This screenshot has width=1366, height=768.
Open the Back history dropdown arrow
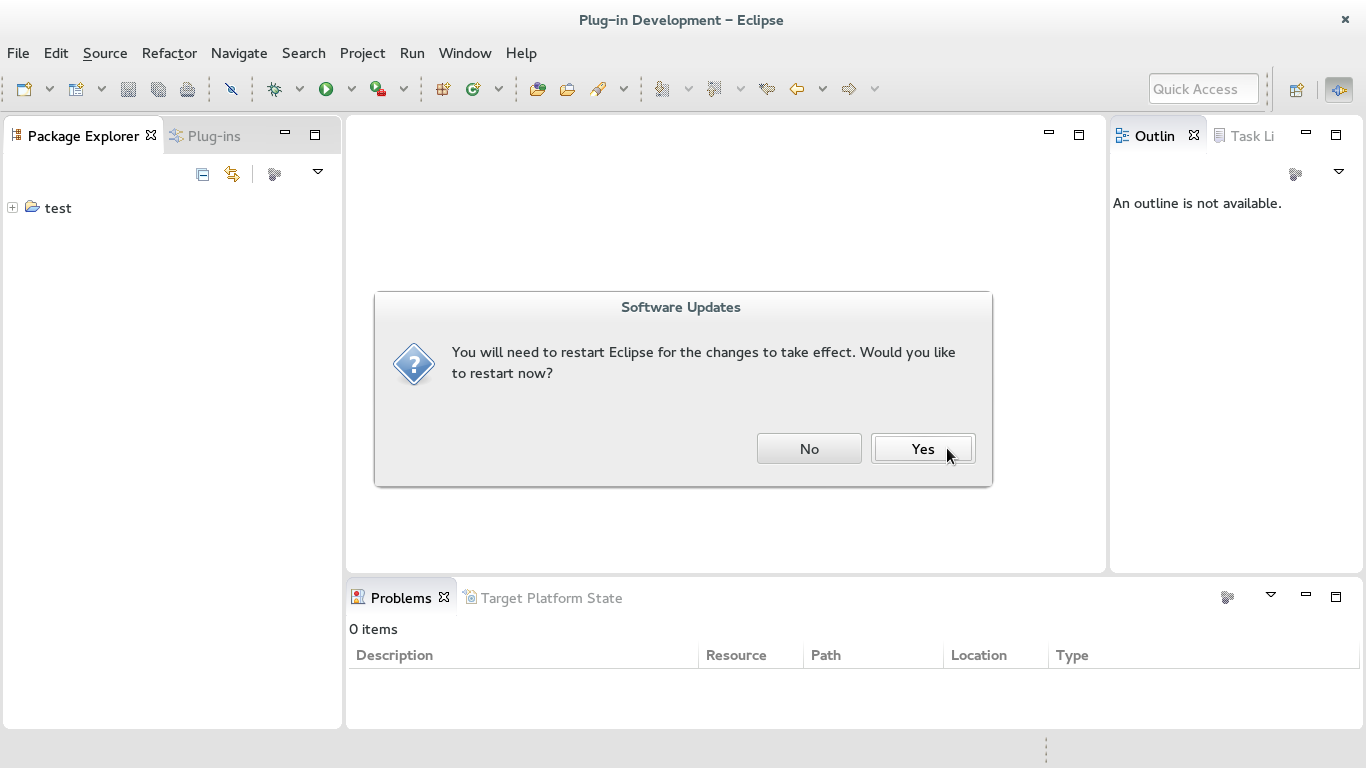click(x=822, y=89)
